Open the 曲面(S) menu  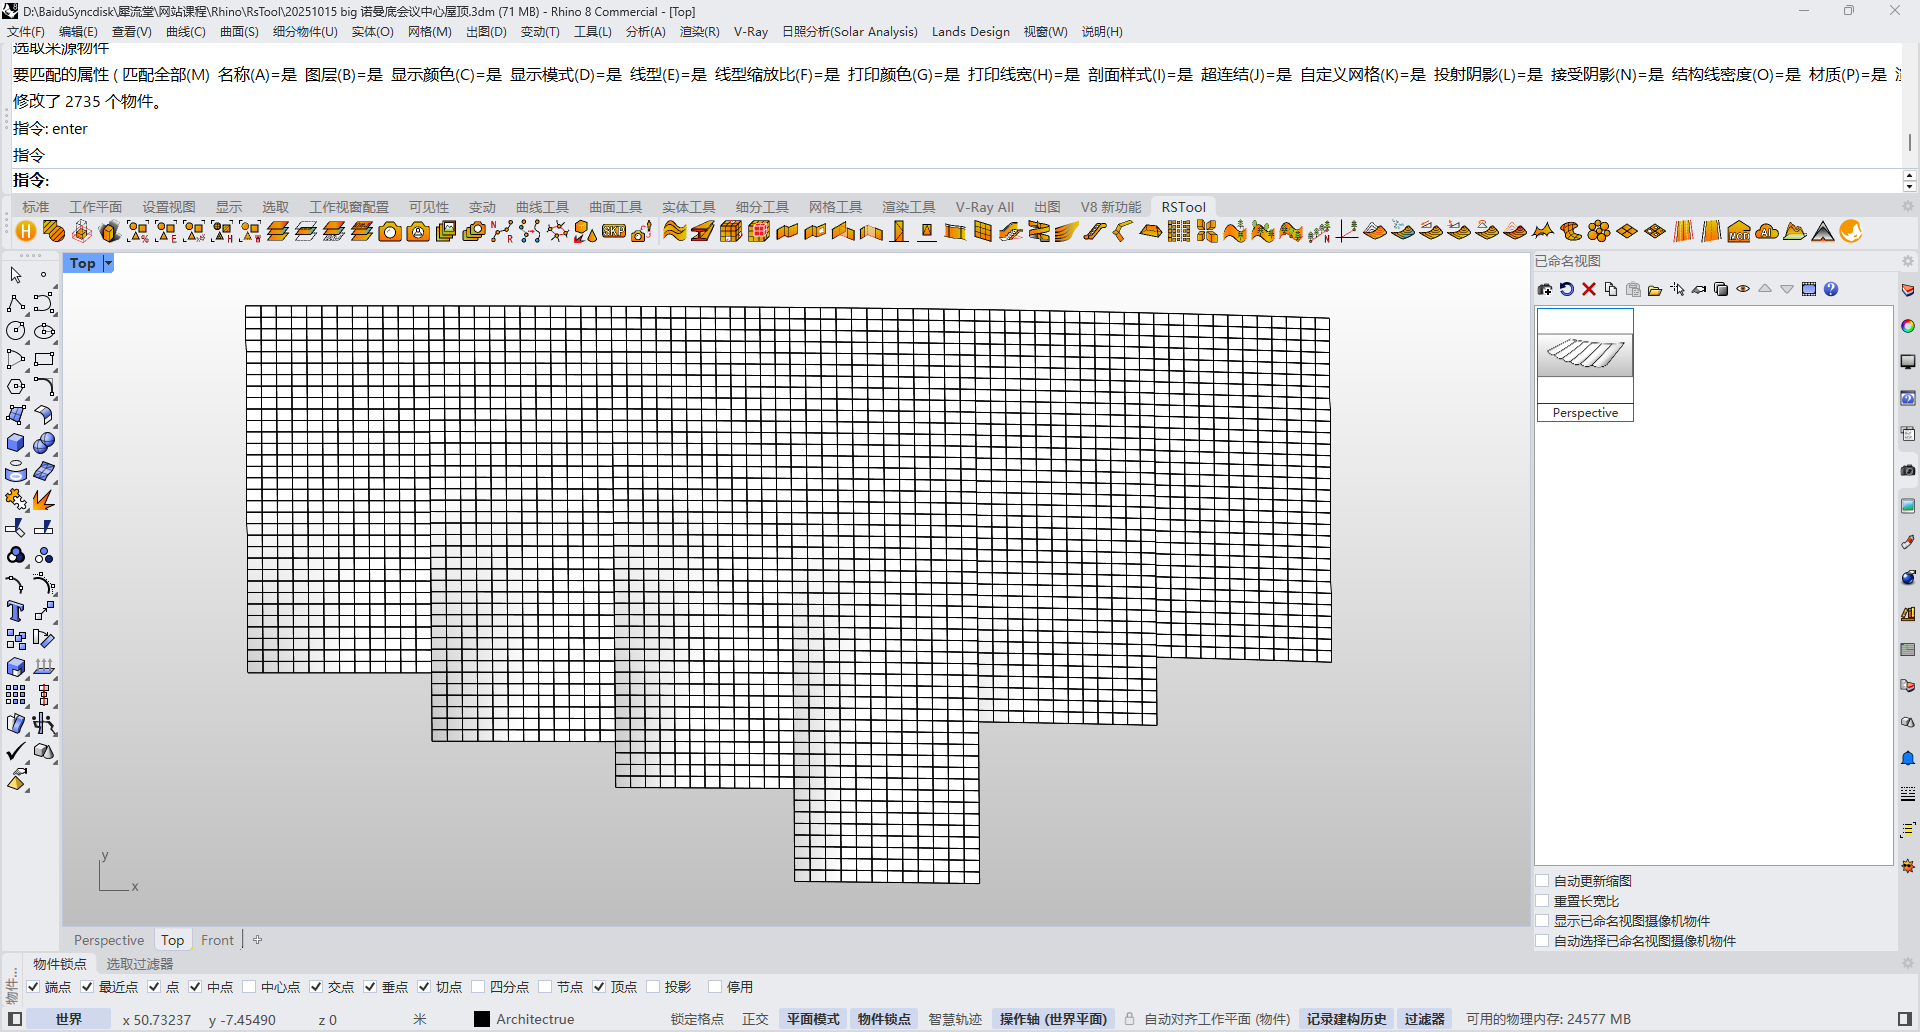239,32
